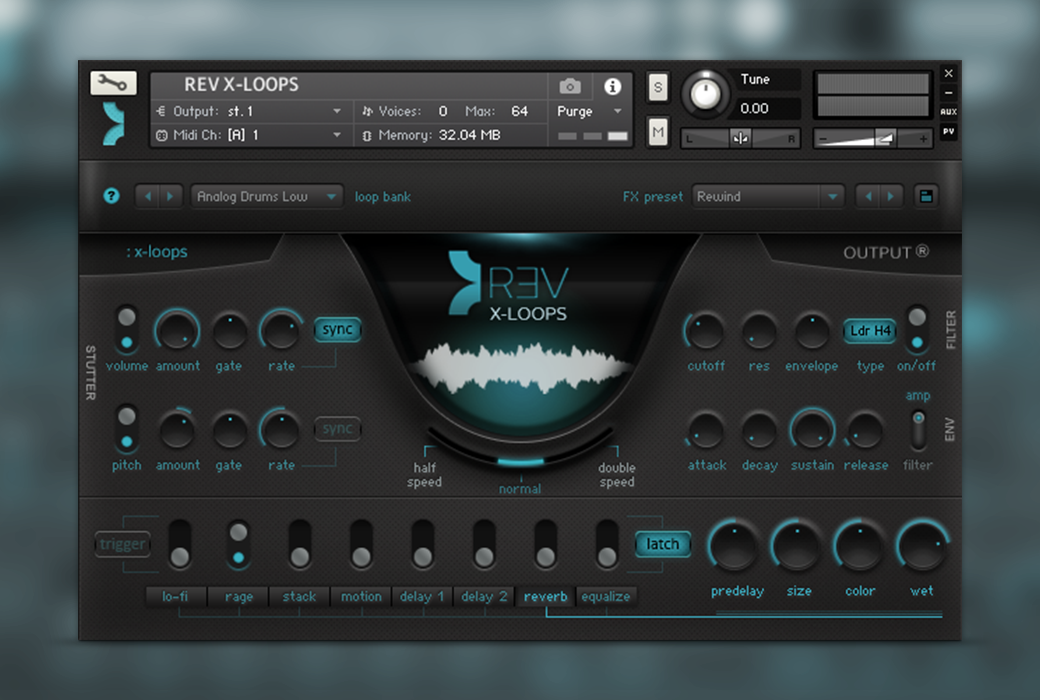This screenshot has width=1040, height=700.
Task: Open the Rewind FX preset dropdown
Action: pyautogui.click(x=767, y=196)
